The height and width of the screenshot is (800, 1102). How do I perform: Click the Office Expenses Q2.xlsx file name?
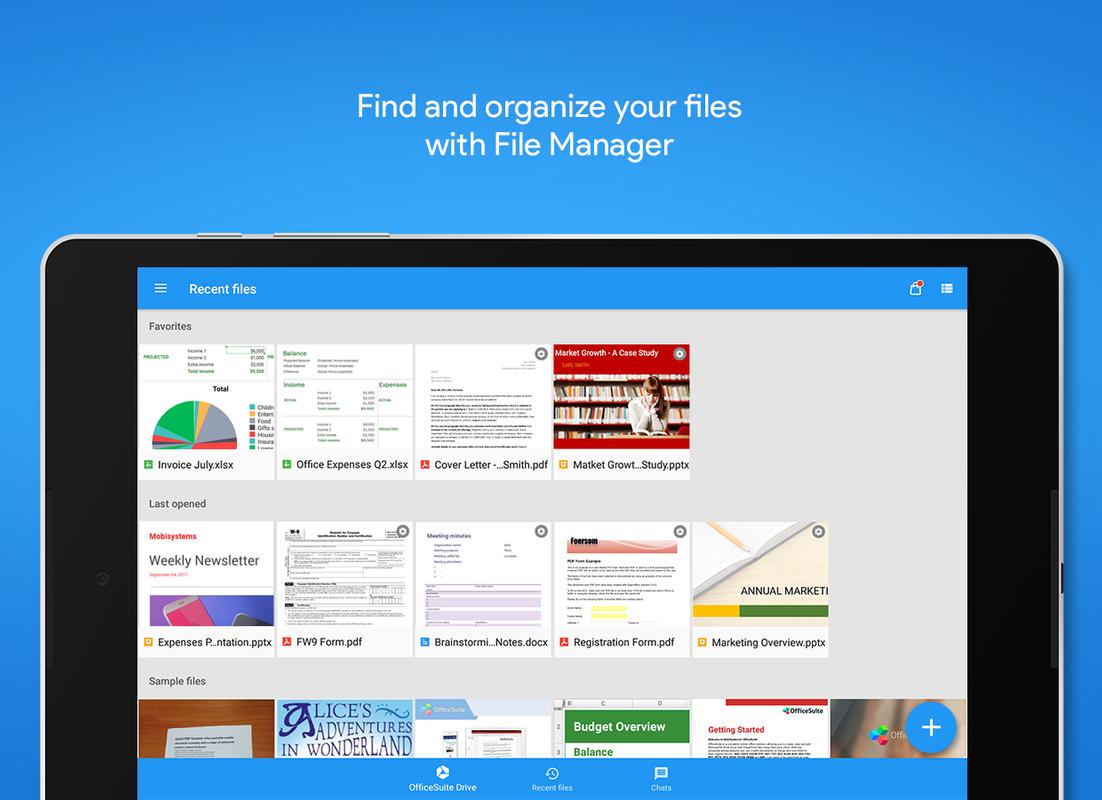point(352,465)
